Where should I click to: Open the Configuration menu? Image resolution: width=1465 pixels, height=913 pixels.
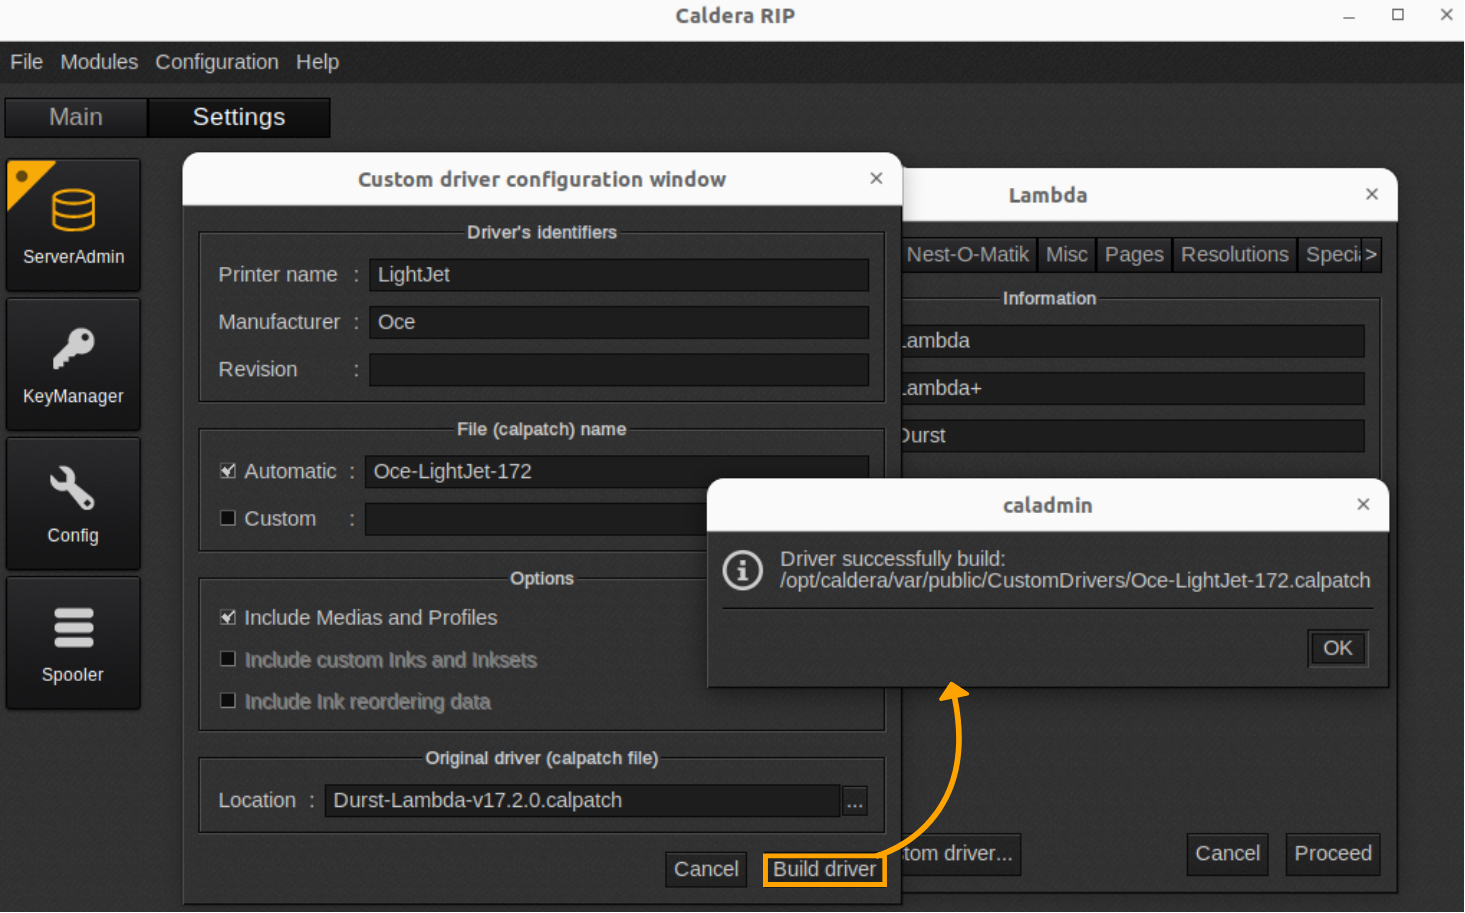(x=216, y=62)
